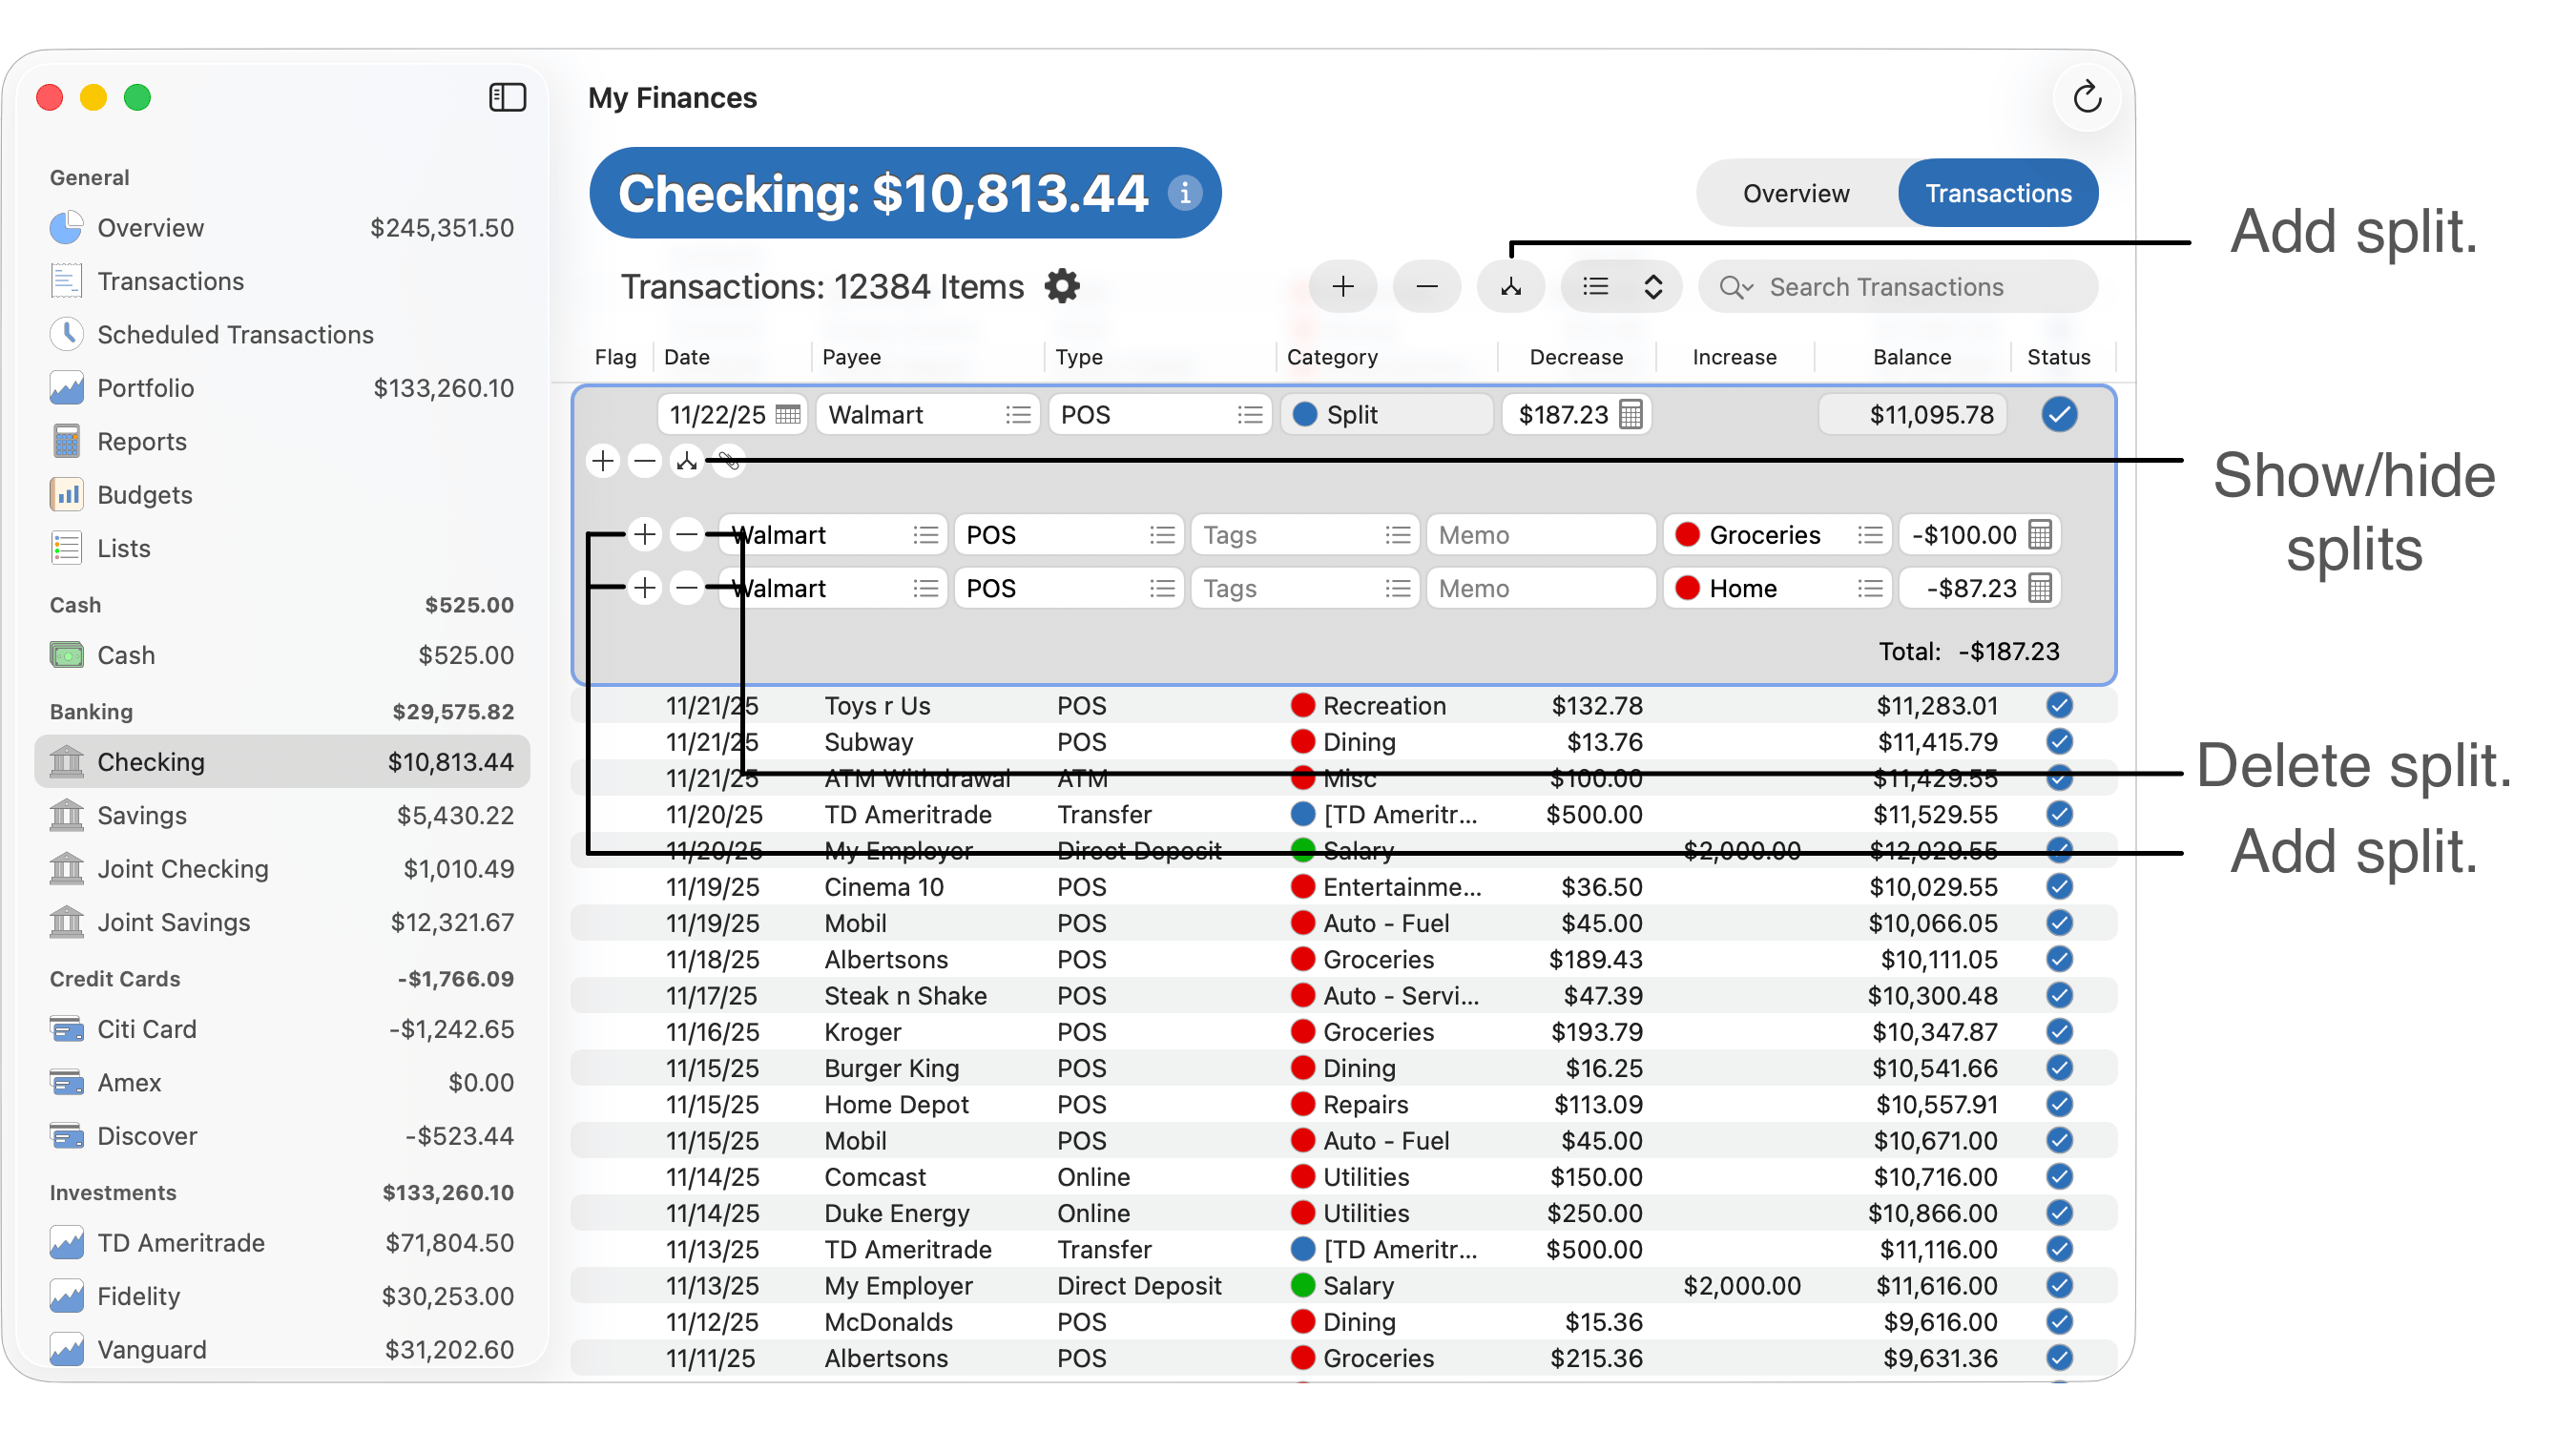
Task: Open the Budgets section in the sidebar
Action: point(145,494)
